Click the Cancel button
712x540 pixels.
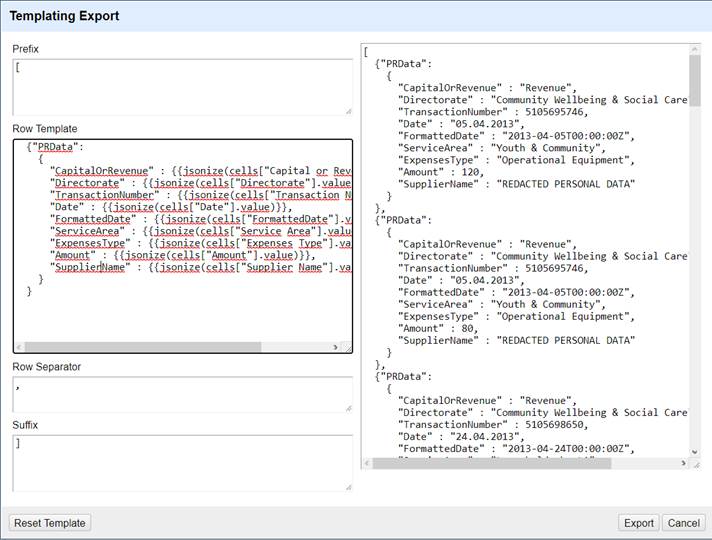(684, 523)
